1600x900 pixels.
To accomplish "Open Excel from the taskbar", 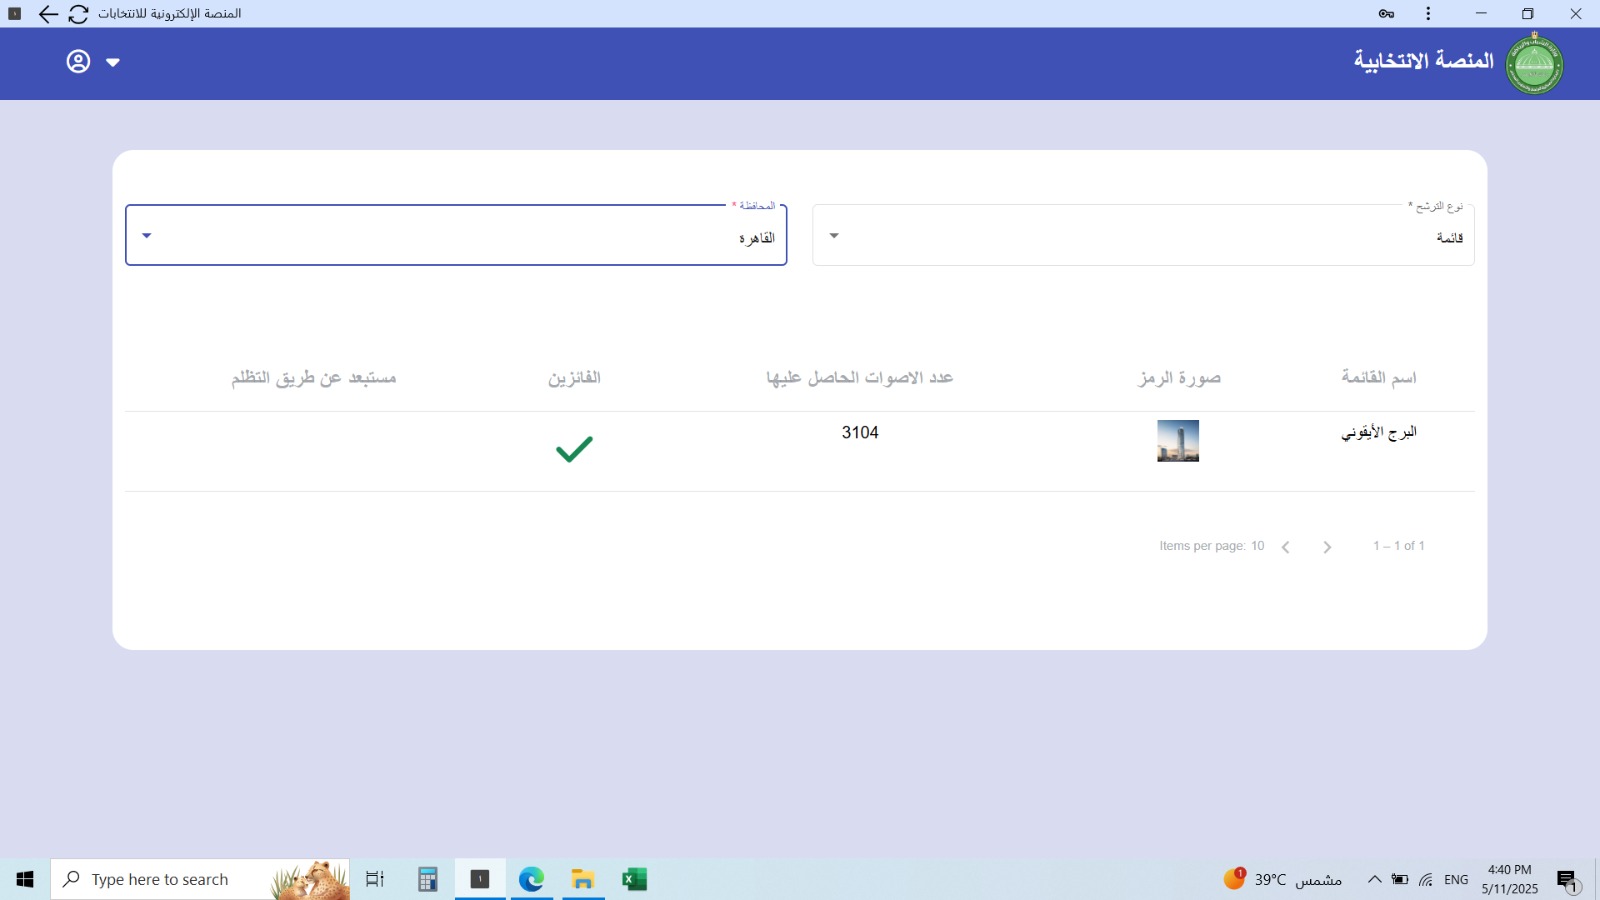I will pyautogui.click(x=635, y=879).
